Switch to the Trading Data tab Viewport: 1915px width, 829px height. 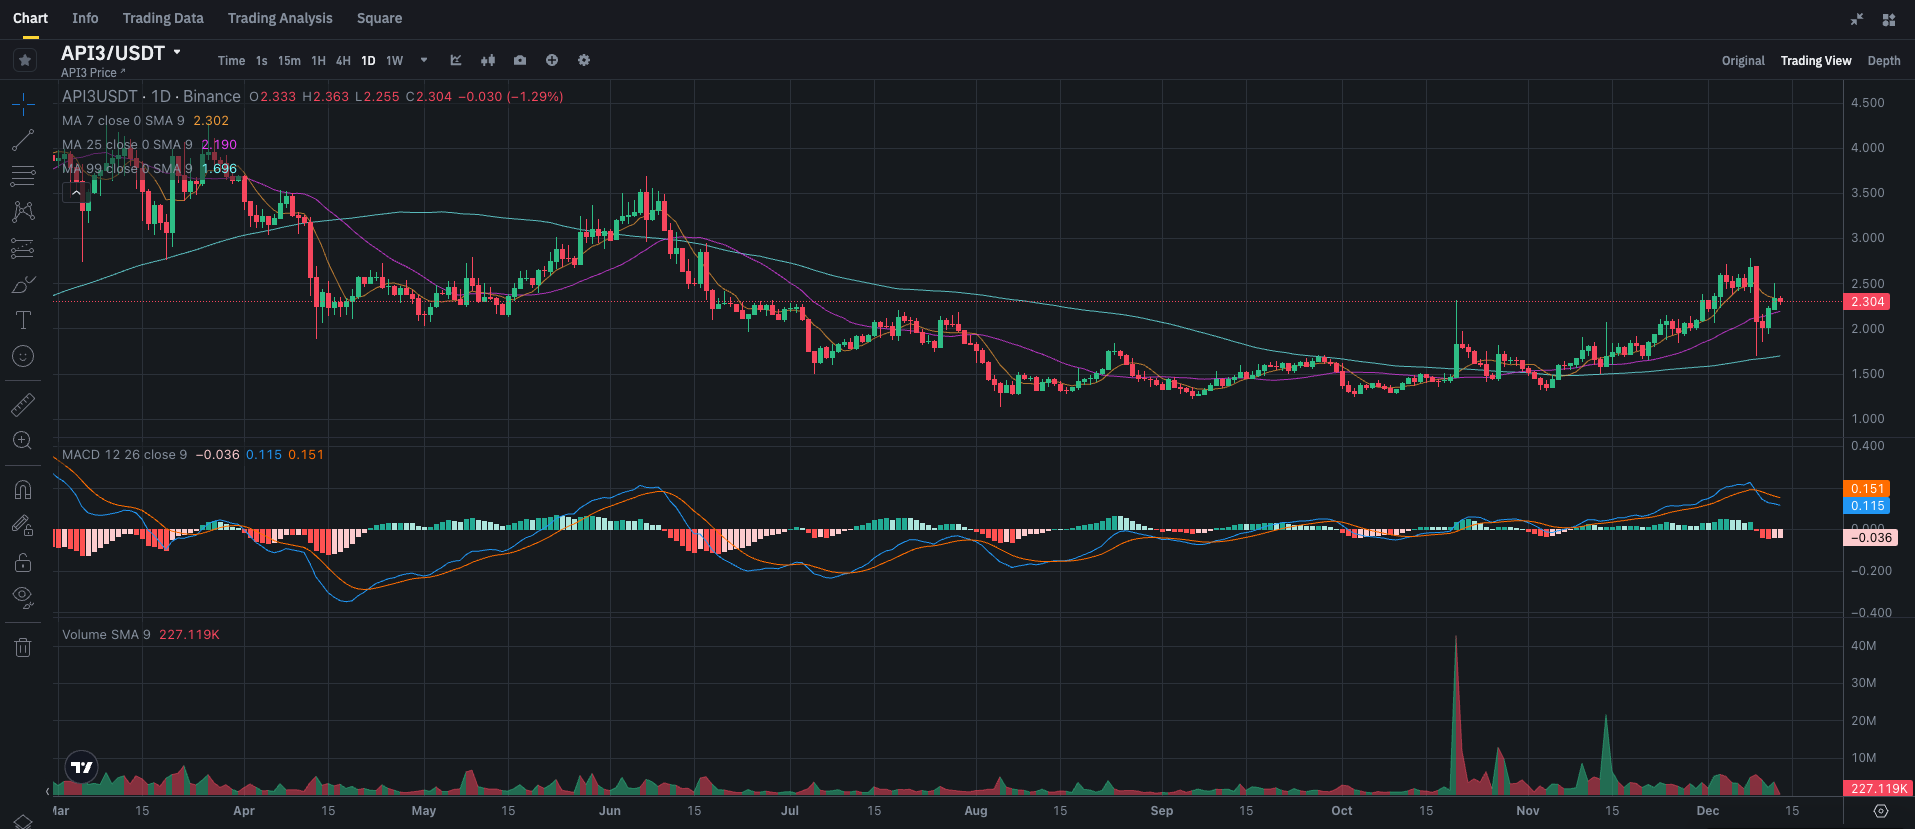click(x=163, y=18)
